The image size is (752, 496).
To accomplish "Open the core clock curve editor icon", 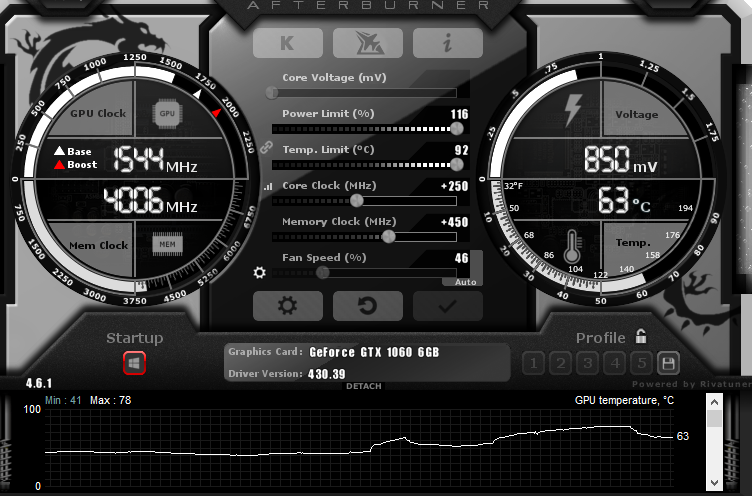I will 268,186.
